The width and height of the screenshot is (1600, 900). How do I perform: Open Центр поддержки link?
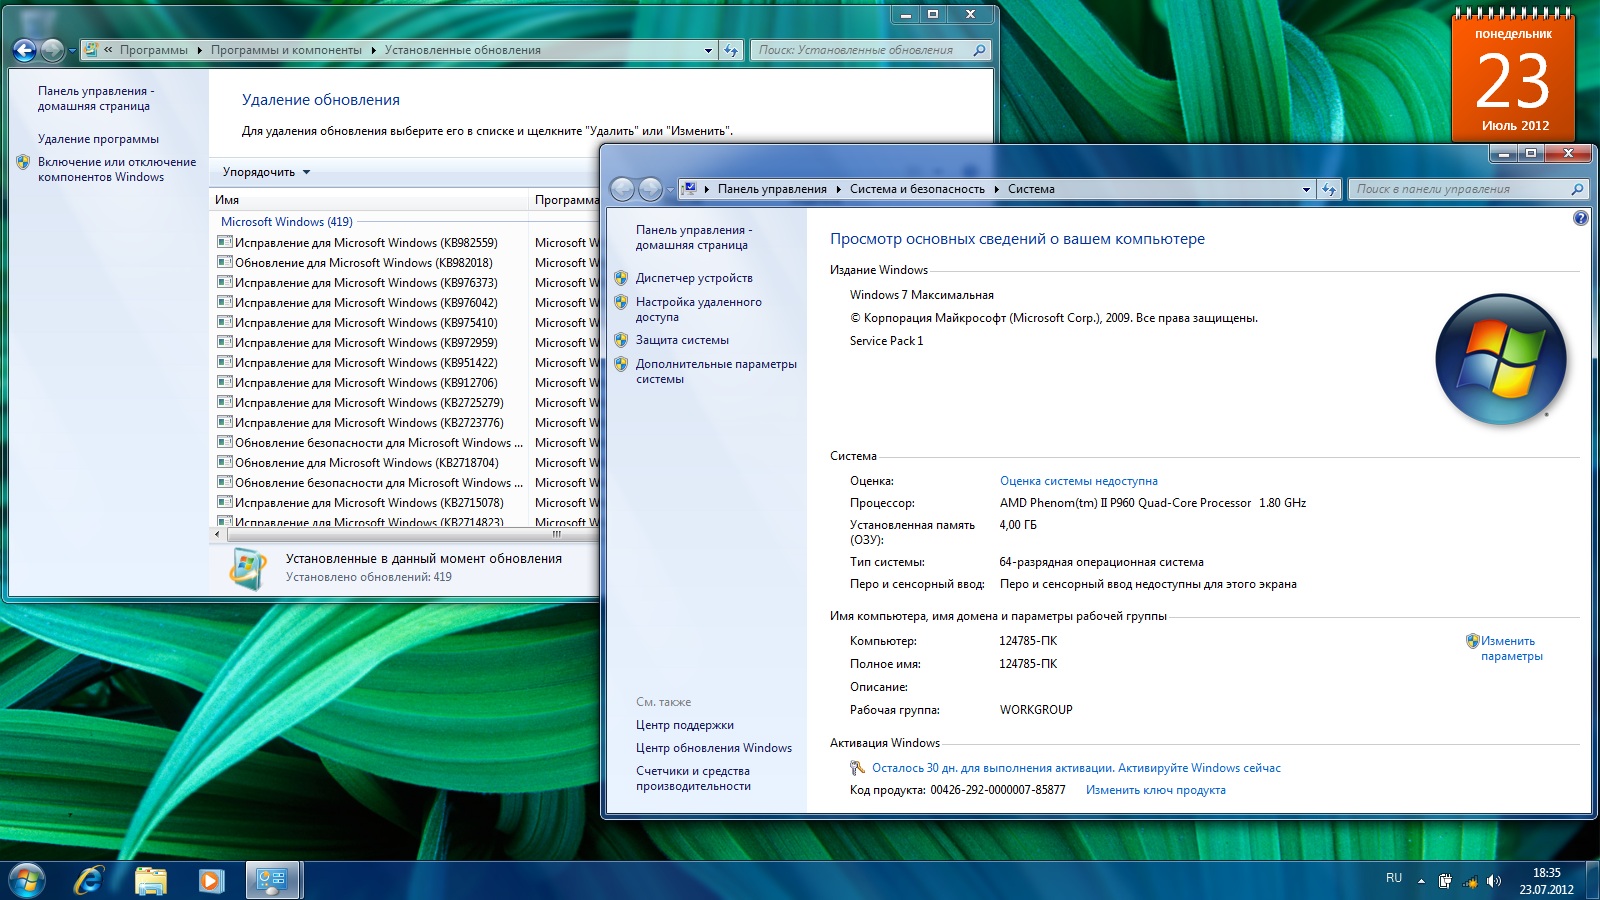685,725
